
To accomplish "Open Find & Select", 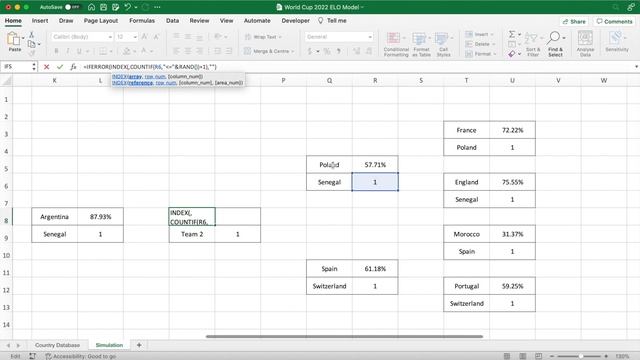I will coord(555,44).
